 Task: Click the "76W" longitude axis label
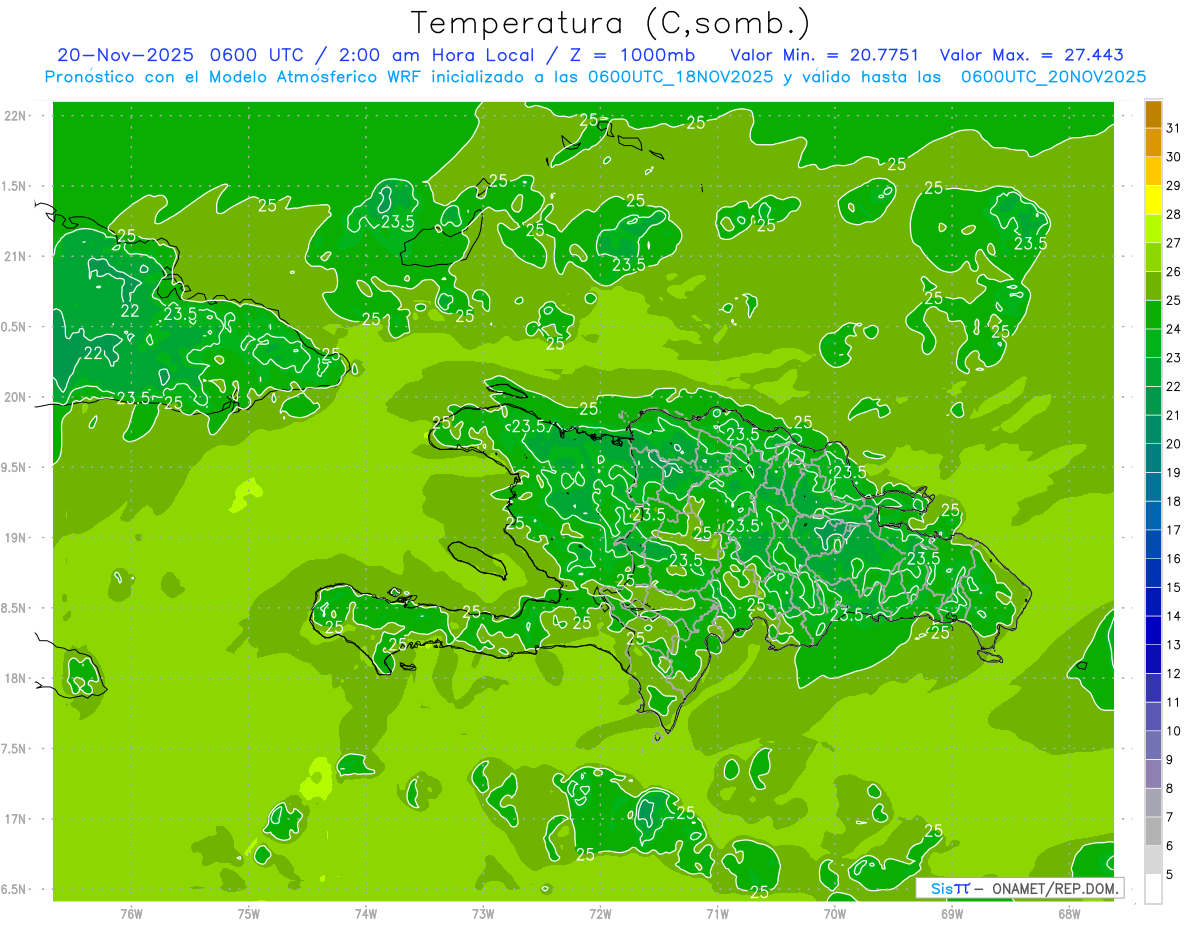131,914
